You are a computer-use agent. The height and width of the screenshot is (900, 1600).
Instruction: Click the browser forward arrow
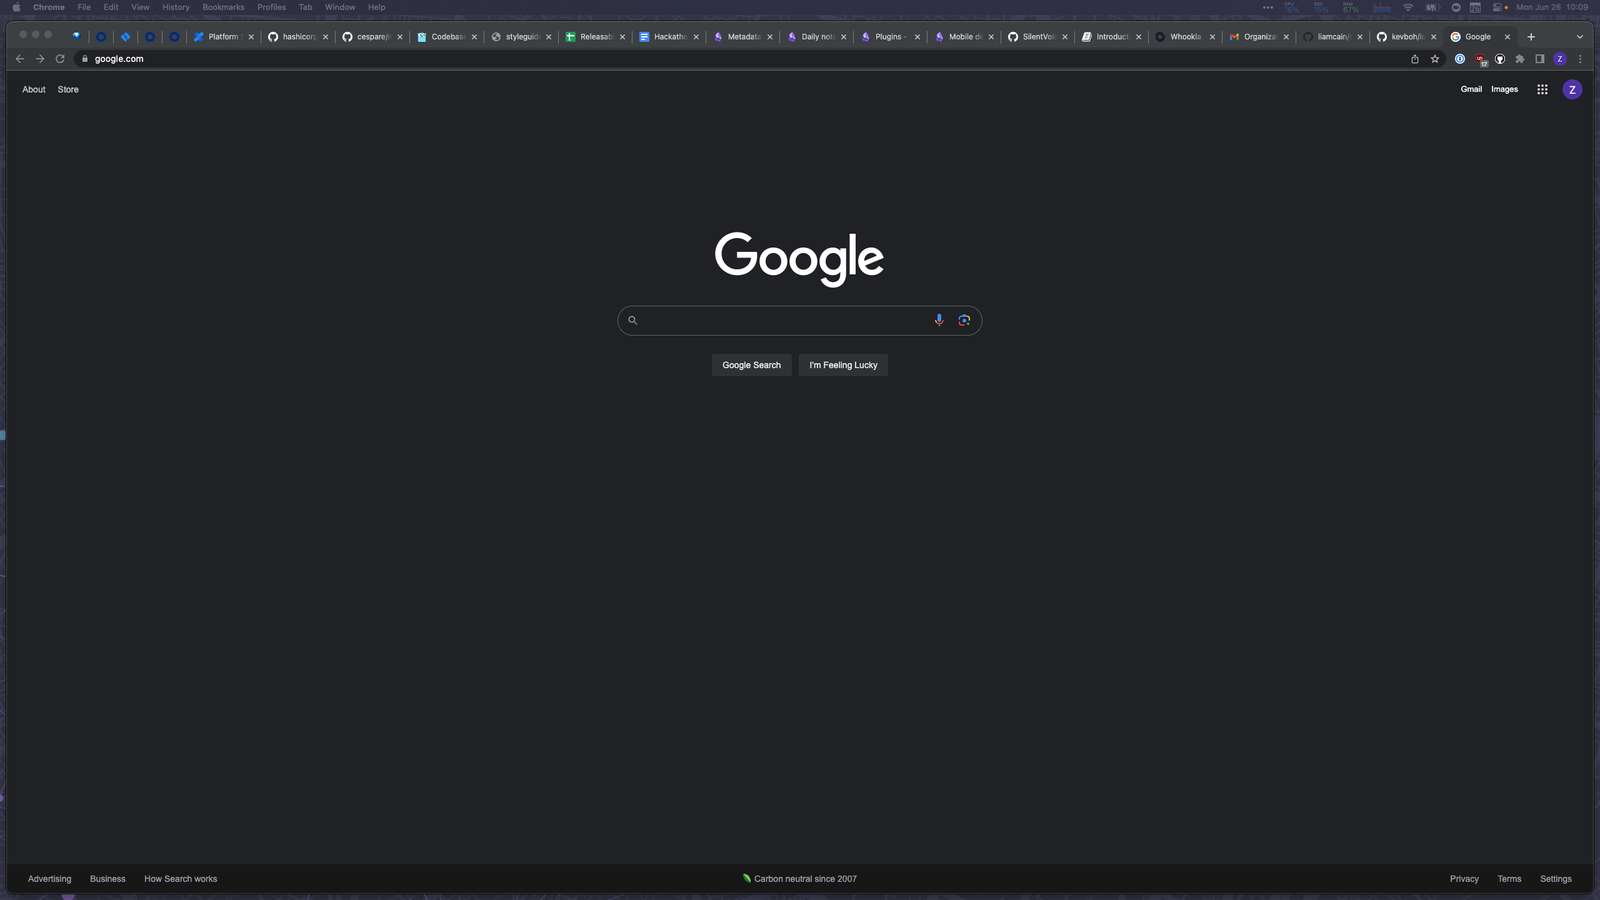pos(40,59)
